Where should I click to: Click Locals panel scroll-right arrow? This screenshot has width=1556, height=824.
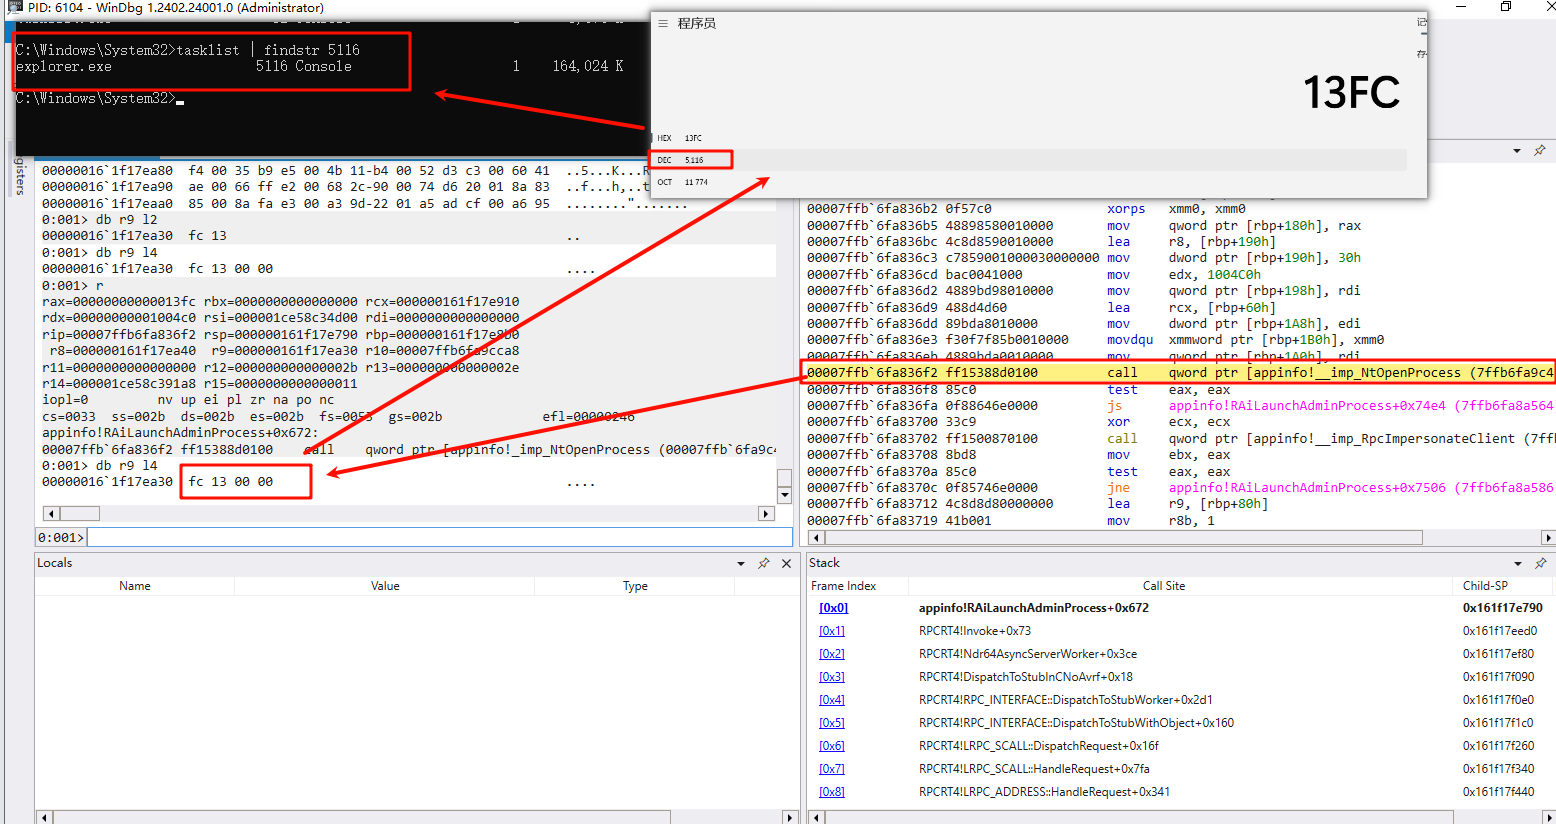(x=789, y=817)
